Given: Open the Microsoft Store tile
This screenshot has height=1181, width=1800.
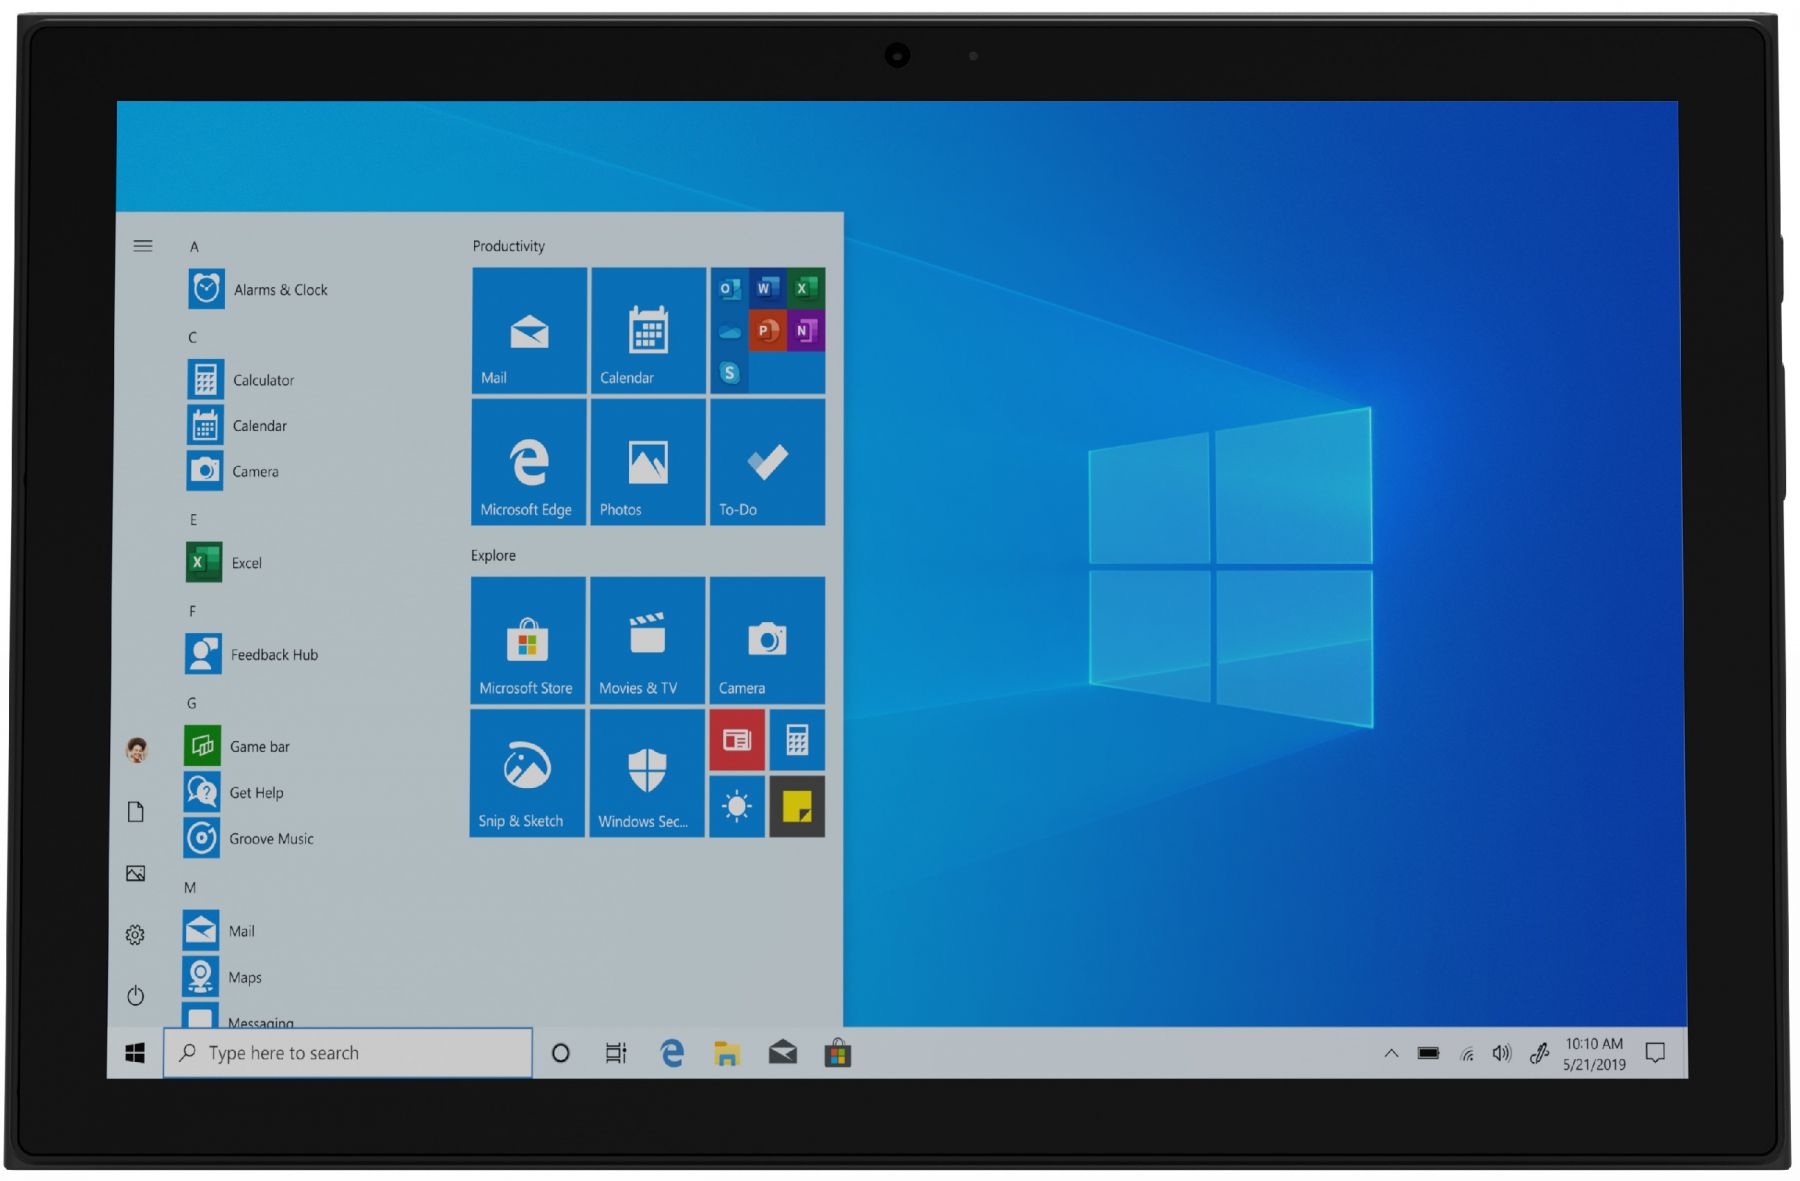Looking at the screenshot, I should [527, 640].
